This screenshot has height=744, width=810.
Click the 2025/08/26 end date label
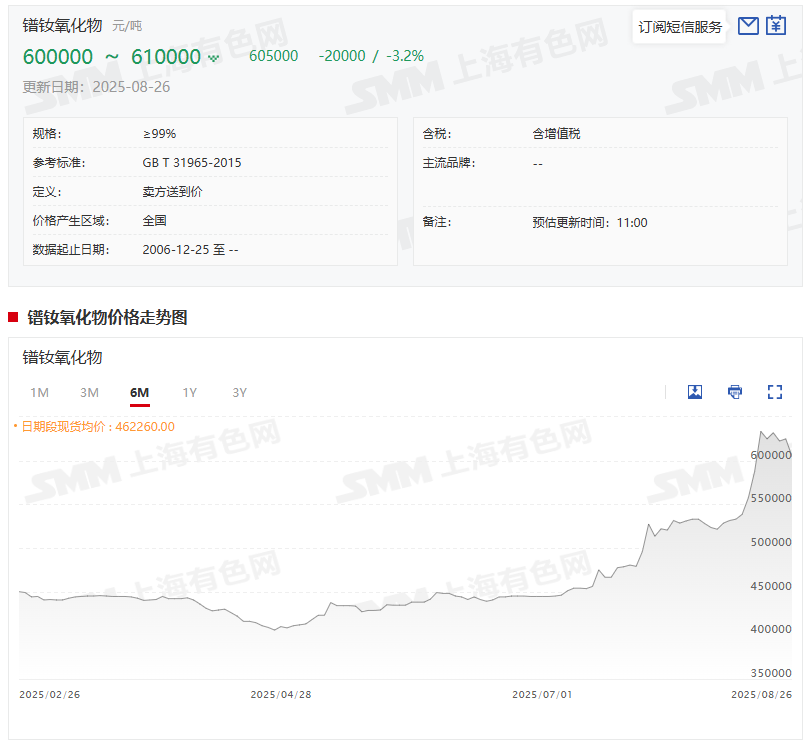click(x=761, y=694)
